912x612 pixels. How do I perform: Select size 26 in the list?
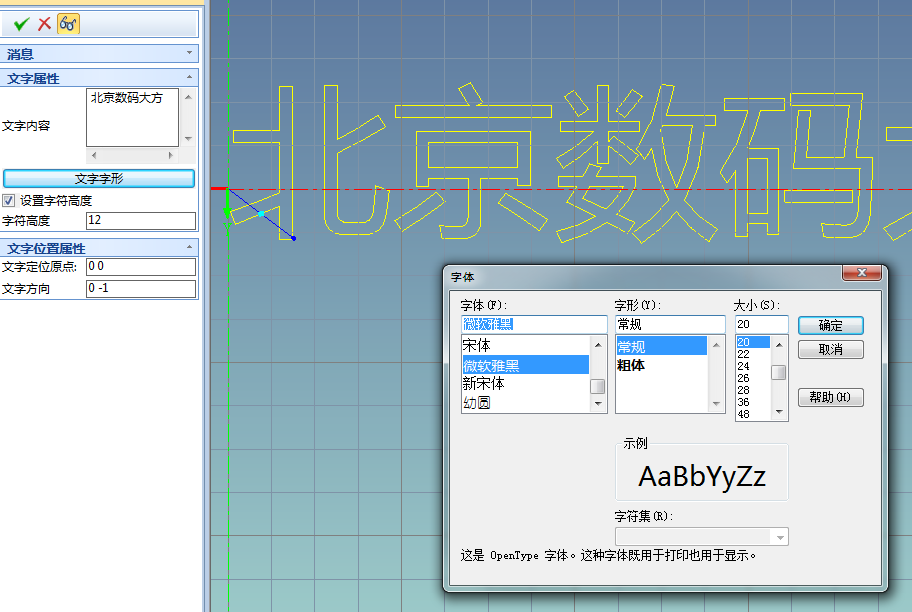pyautogui.click(x=753, y=378)
